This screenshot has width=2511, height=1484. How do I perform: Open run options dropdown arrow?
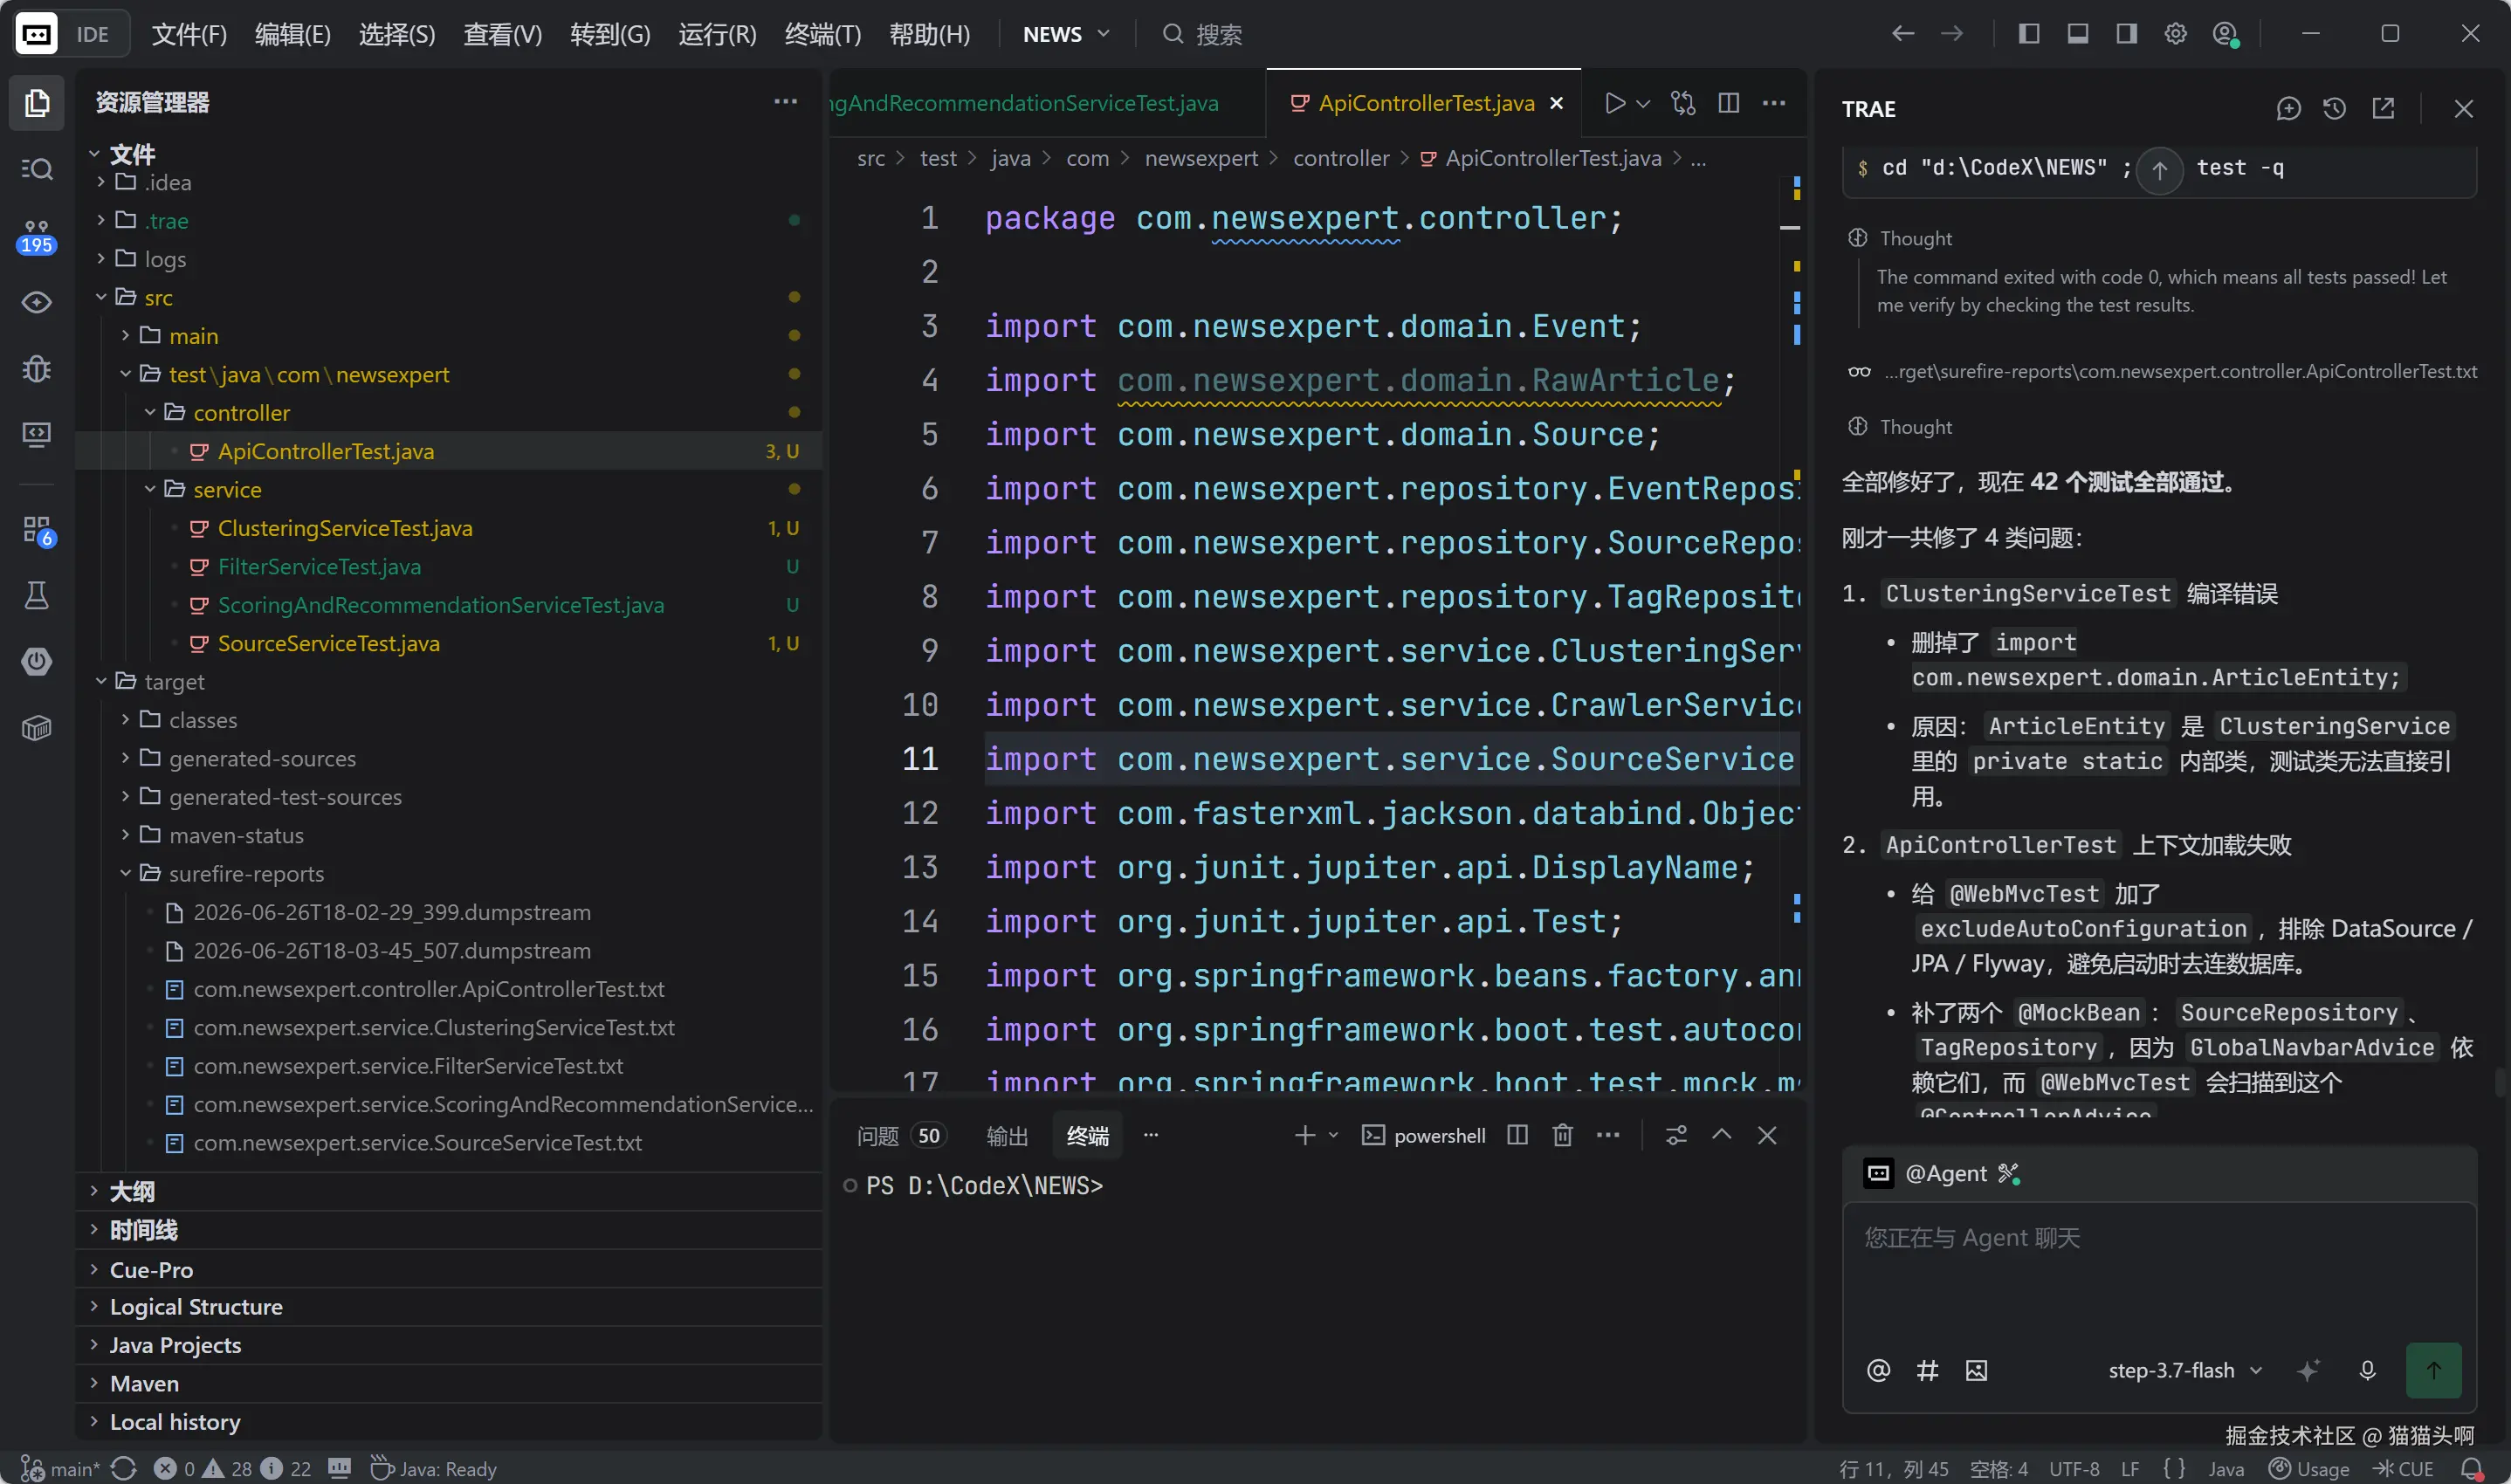(x=1642, y=103)
